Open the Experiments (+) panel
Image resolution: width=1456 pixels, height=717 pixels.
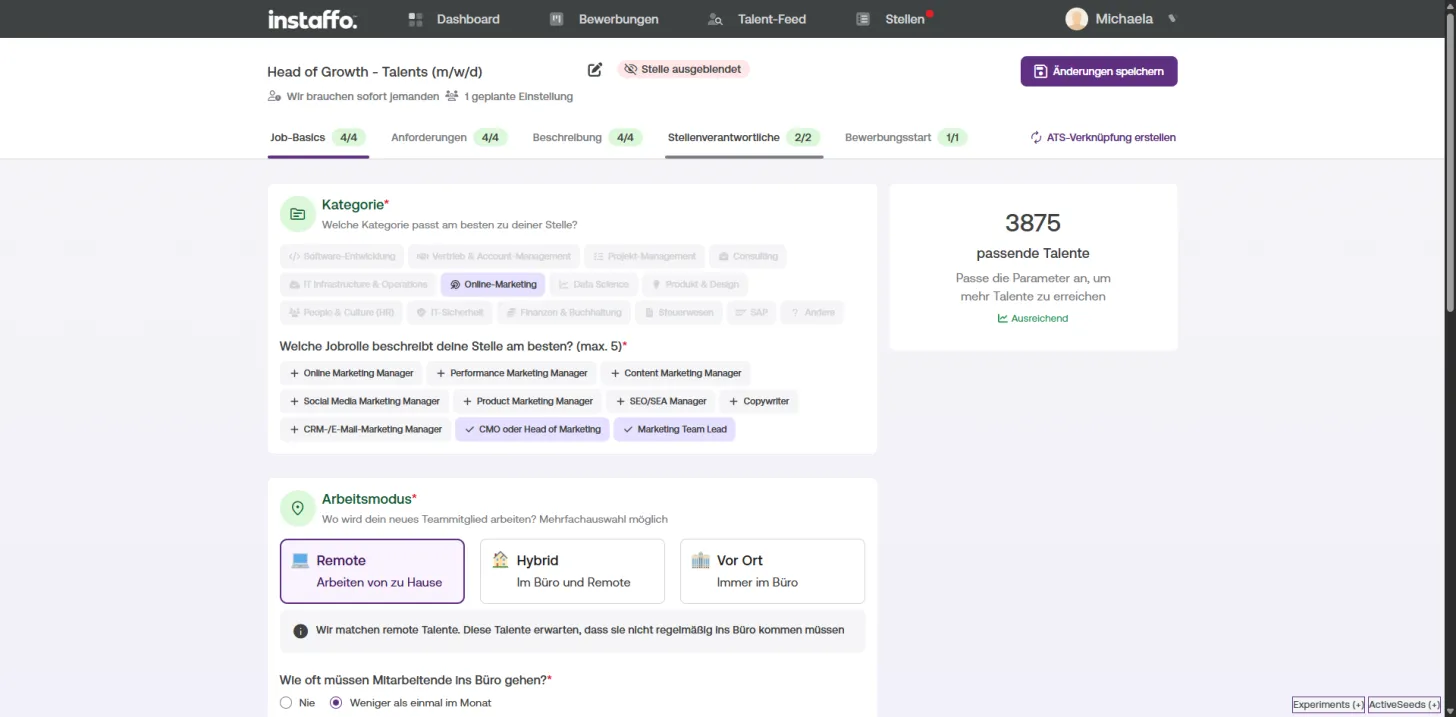coord(1328,705)
